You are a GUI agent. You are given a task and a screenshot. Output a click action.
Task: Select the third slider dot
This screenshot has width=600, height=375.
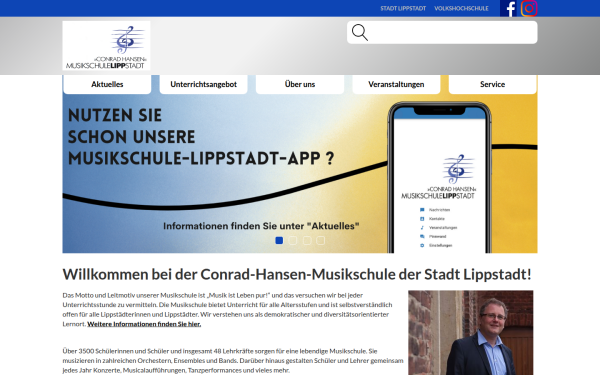pos(307,240)
